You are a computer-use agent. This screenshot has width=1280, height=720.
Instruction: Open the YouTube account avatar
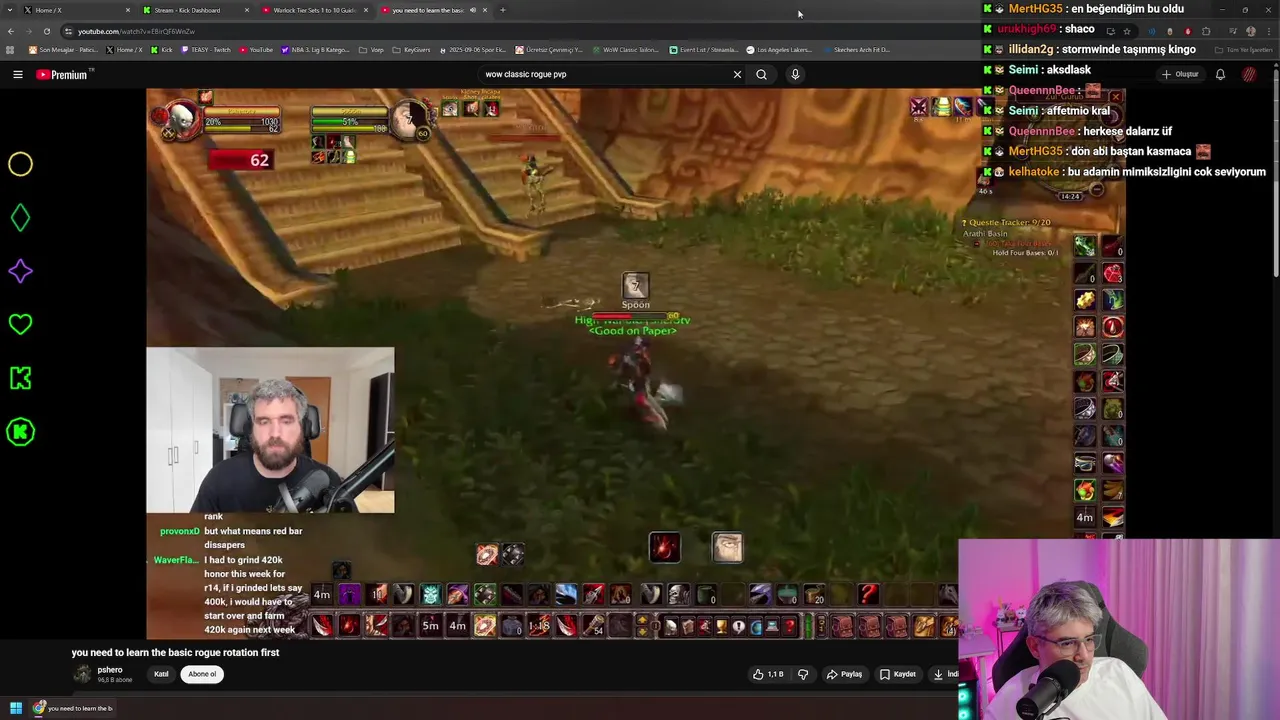point(1249,74)
